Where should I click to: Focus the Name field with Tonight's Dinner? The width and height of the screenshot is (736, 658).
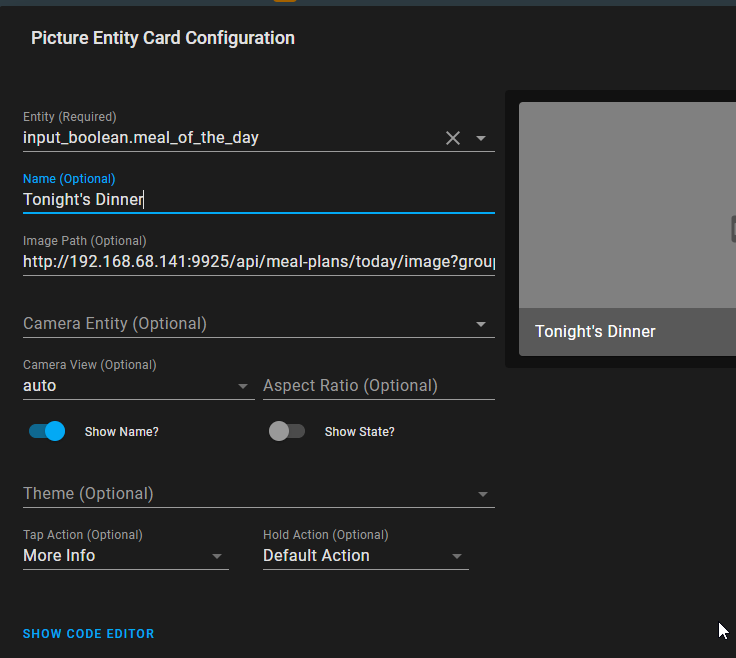pyautogui.click(x=259, y=199)
